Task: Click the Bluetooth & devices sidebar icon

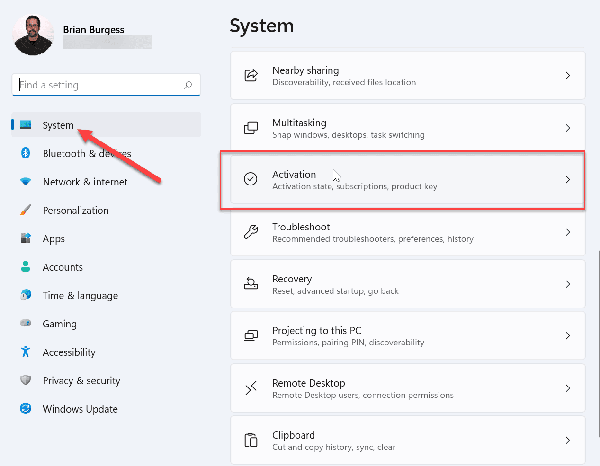Action: tap(25, 153)
